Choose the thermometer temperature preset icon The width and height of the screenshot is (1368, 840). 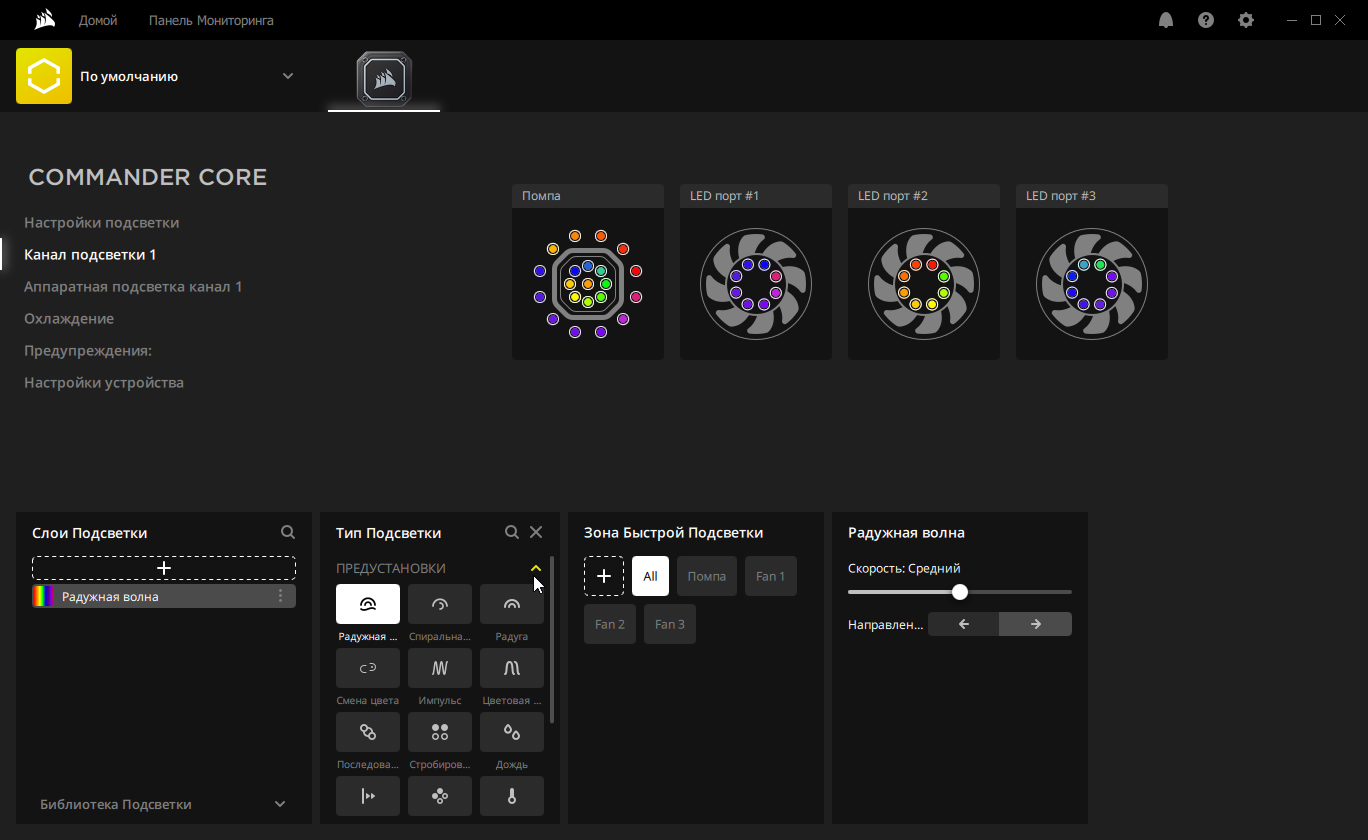(512, 796)
